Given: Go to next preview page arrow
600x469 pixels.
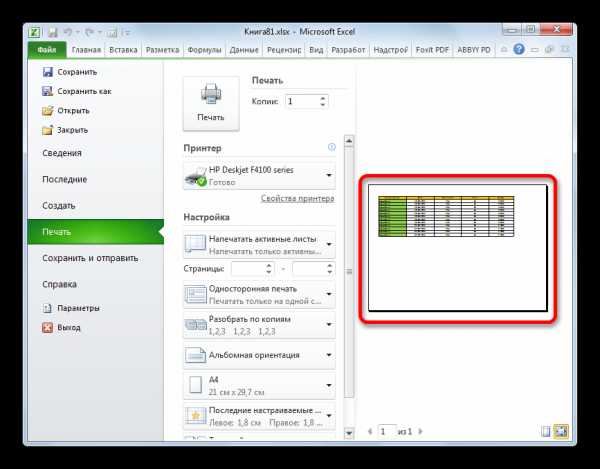Looking at the screenshot, I should click(x=420, y=432).
